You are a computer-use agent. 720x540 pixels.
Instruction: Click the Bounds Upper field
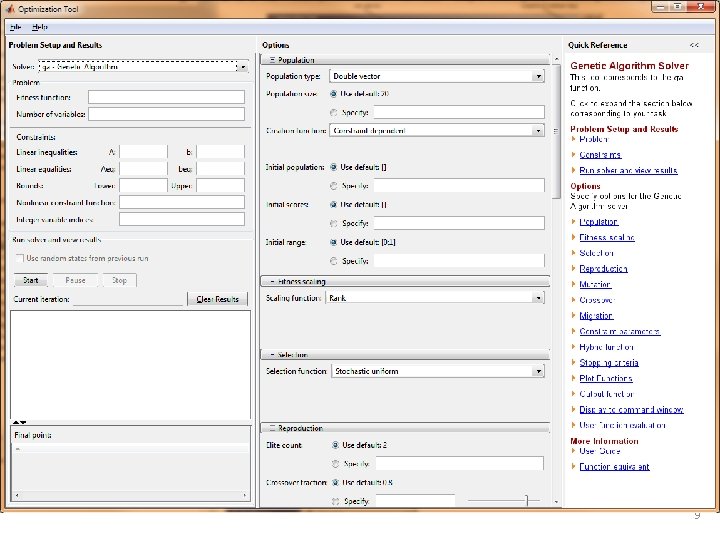(220, 186)
